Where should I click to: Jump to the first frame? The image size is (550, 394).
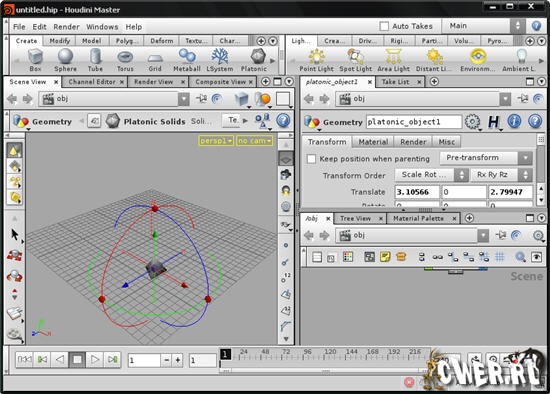pos(24,359)
